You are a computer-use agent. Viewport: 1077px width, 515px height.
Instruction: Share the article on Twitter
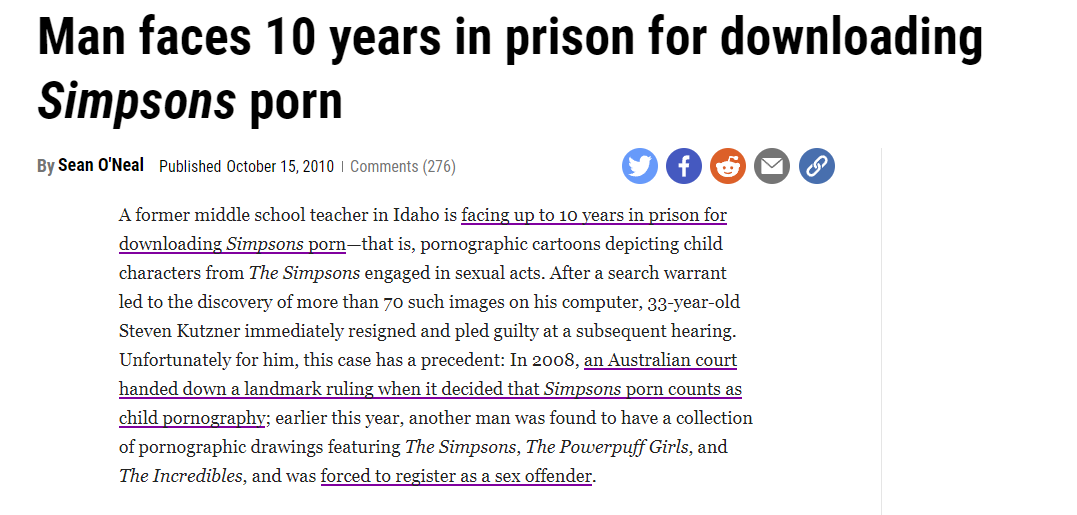coord(639,166)
